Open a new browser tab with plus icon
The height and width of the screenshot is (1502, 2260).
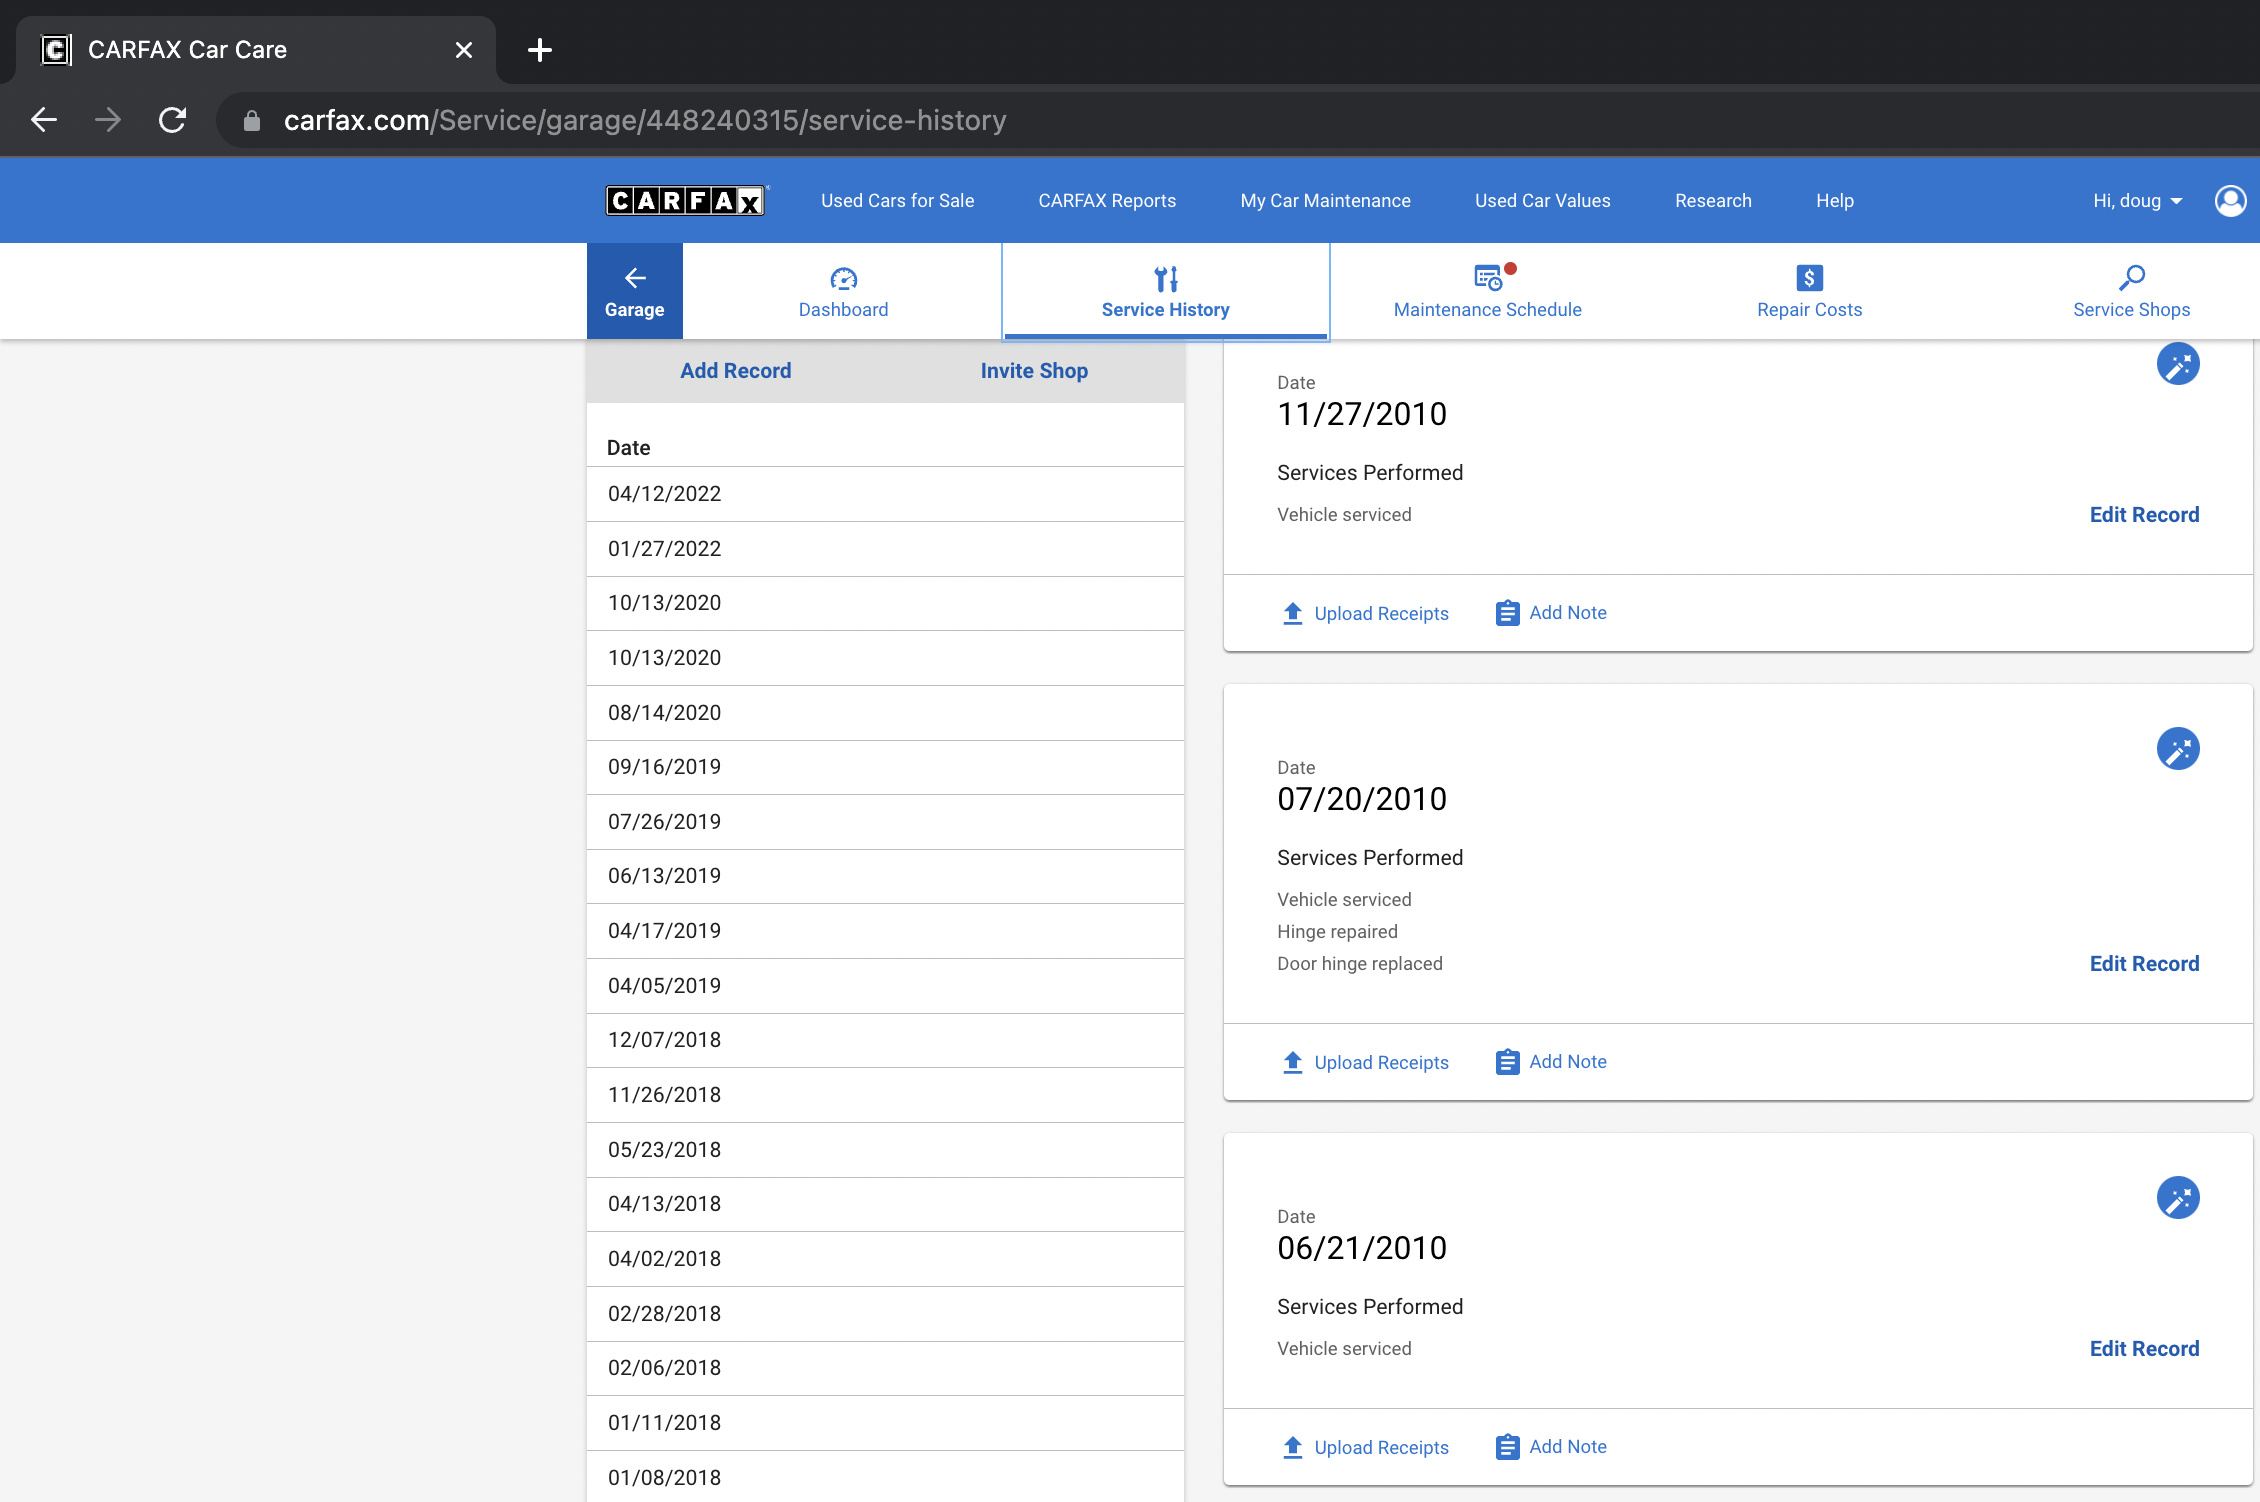540,50
